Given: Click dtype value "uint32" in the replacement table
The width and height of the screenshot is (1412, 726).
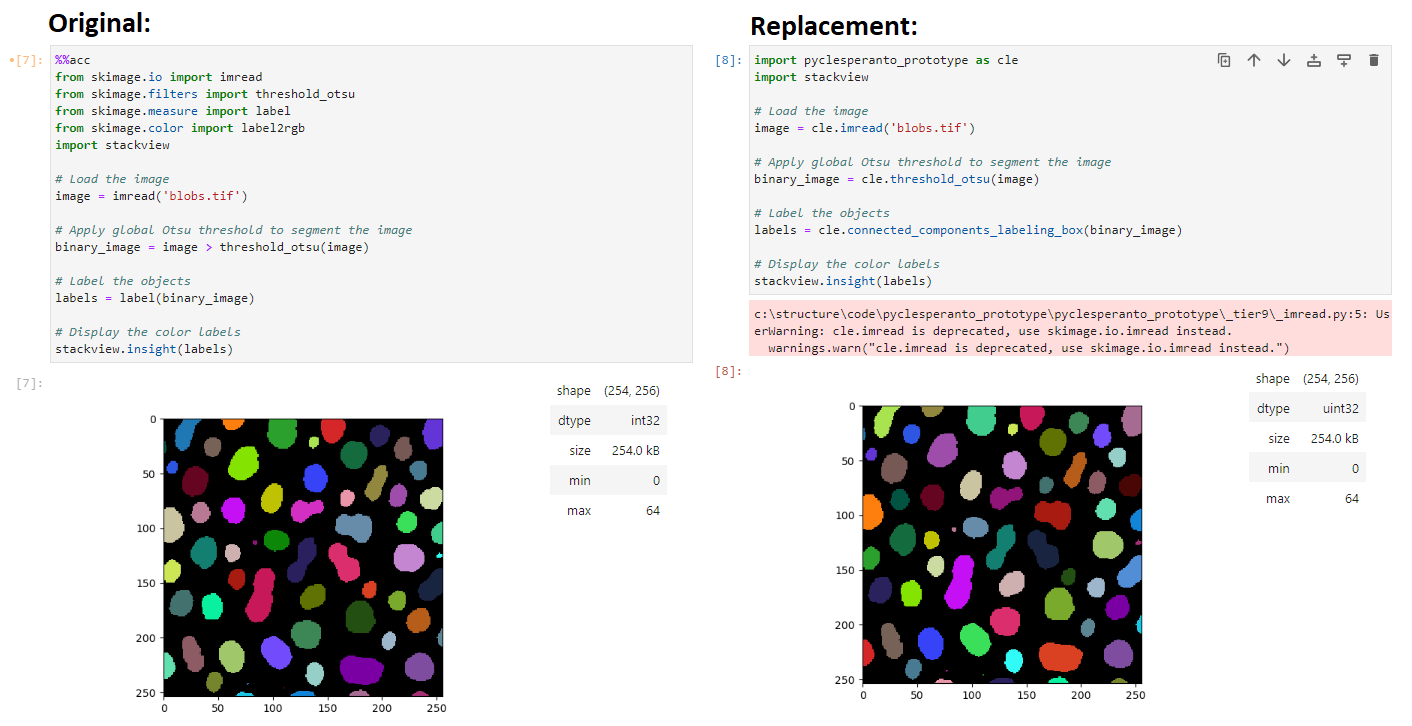Looking at the screenshot, I should 1340,409.
